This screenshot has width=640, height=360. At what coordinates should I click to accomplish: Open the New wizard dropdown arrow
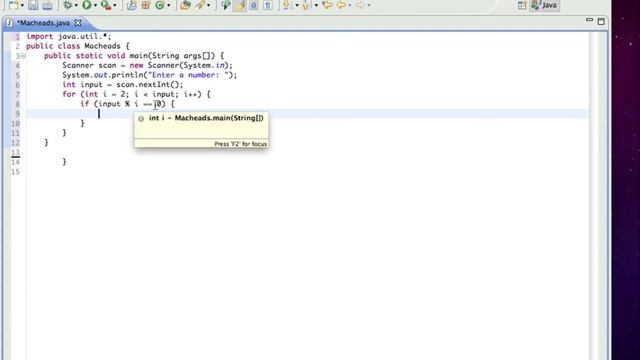[22, 5]
